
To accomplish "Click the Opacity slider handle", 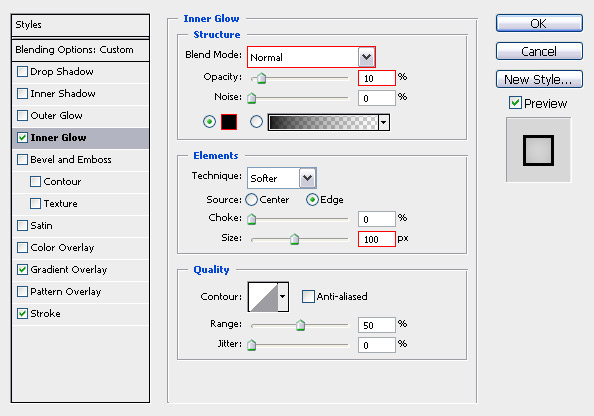I will click(261, 78).
